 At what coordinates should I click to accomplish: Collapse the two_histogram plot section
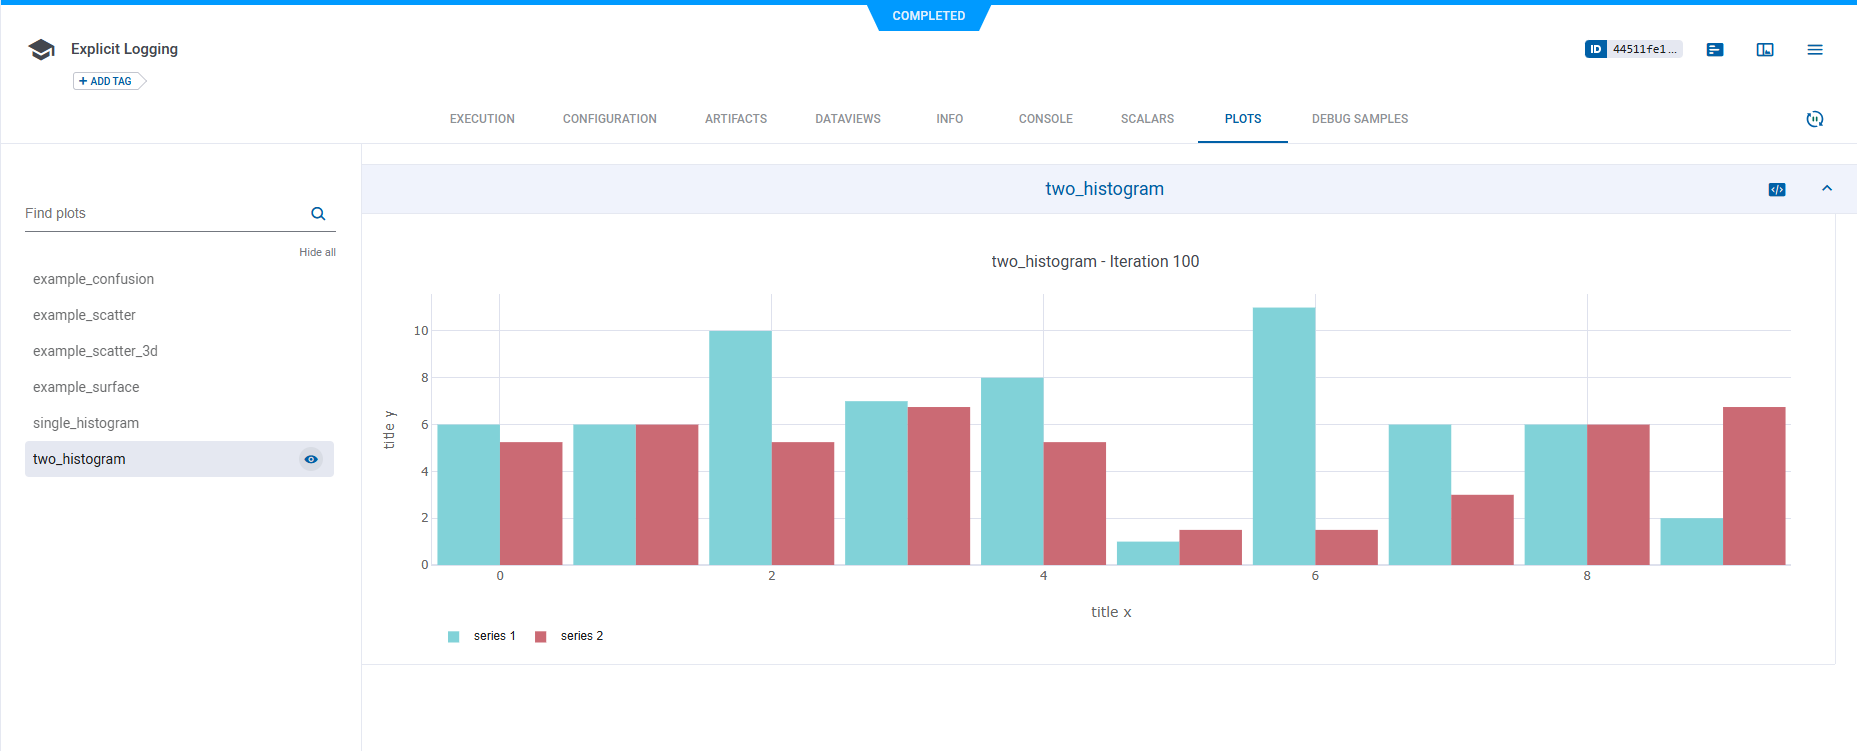pyautogui.click(x=1827, y=189)
